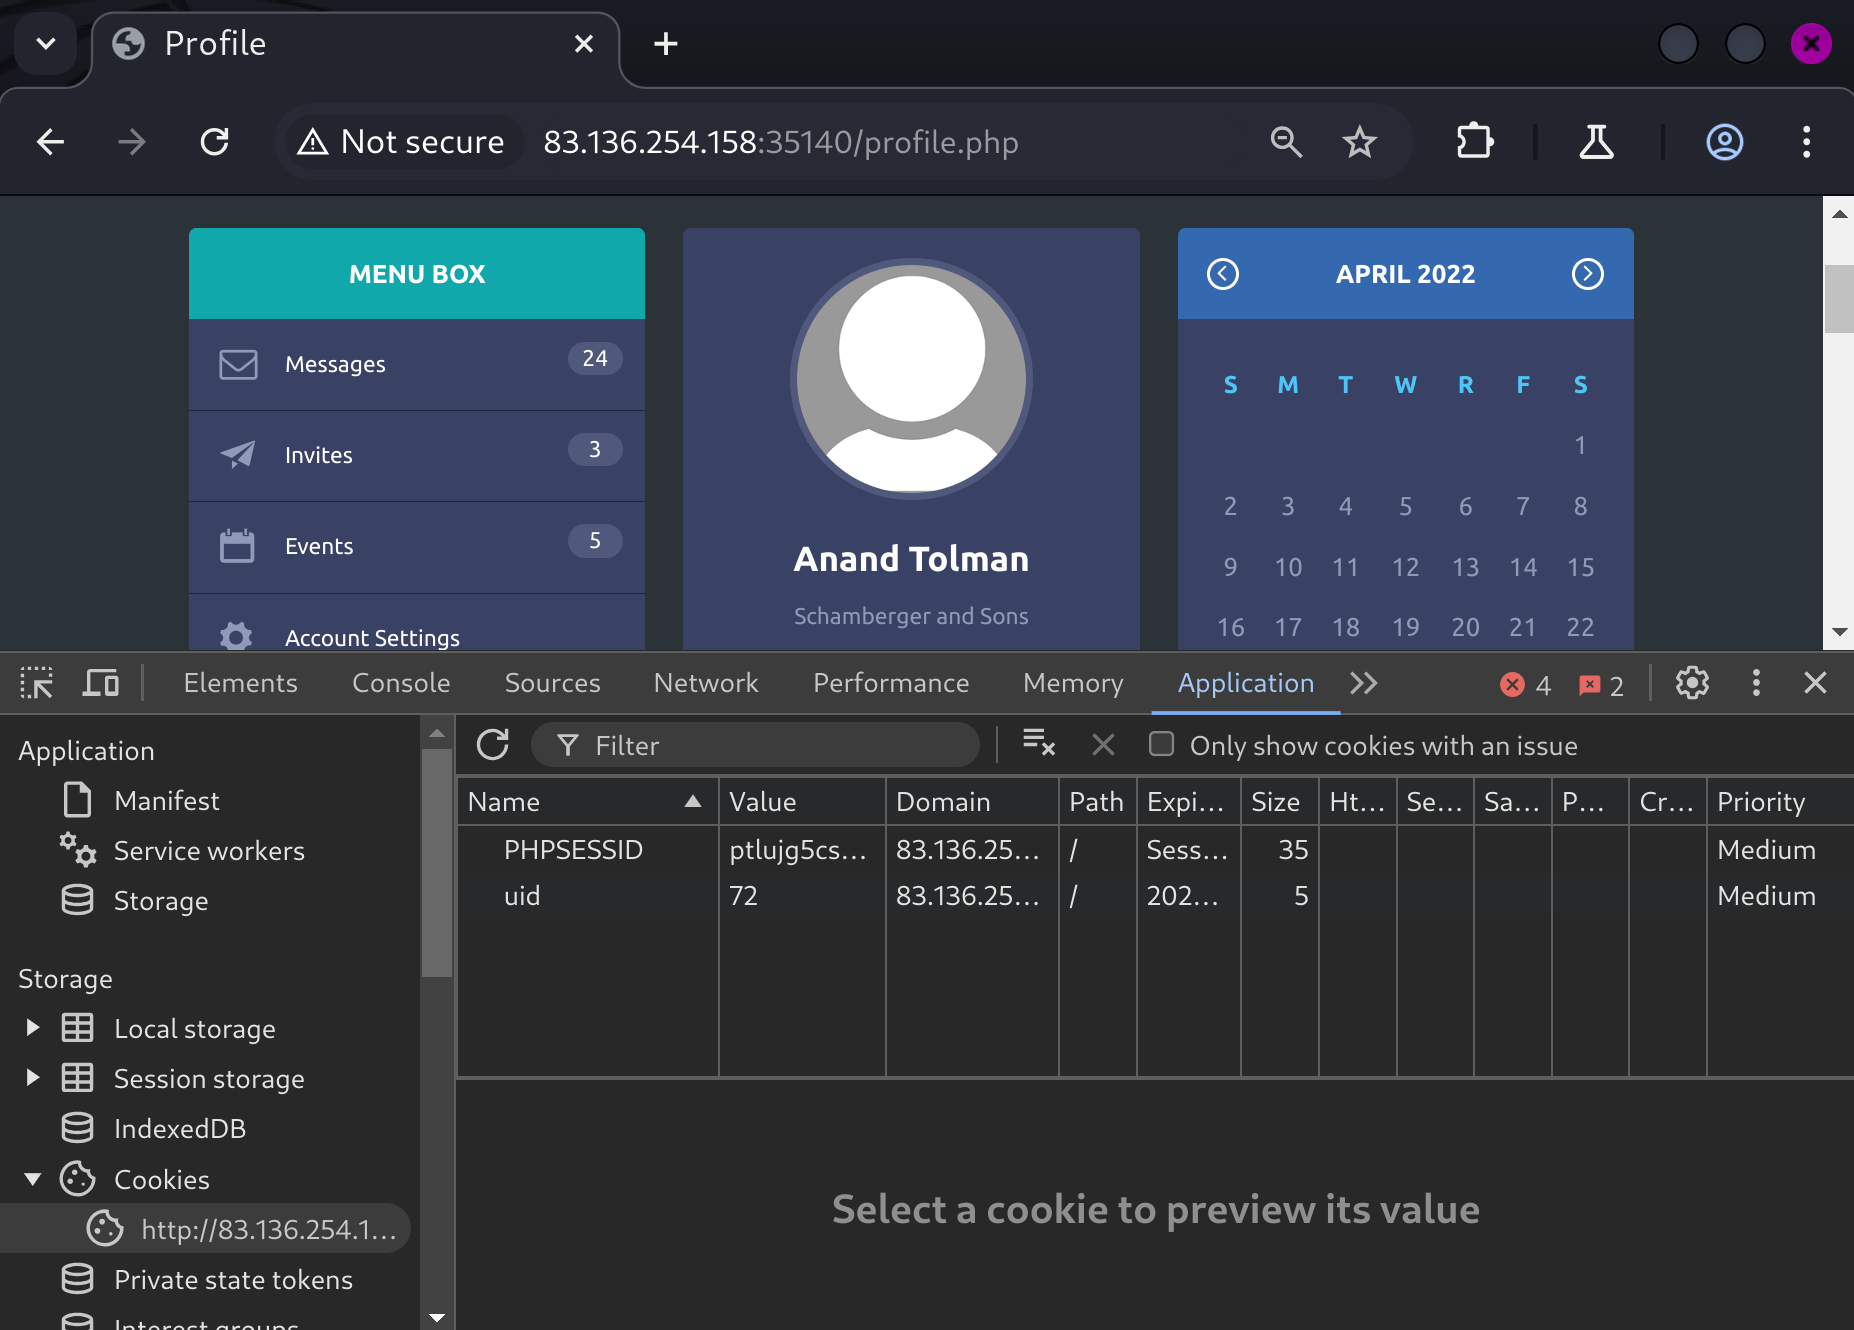Open Messages in the menu box
Viewport: 1854px width, 1330px height.
coord(335,365)
